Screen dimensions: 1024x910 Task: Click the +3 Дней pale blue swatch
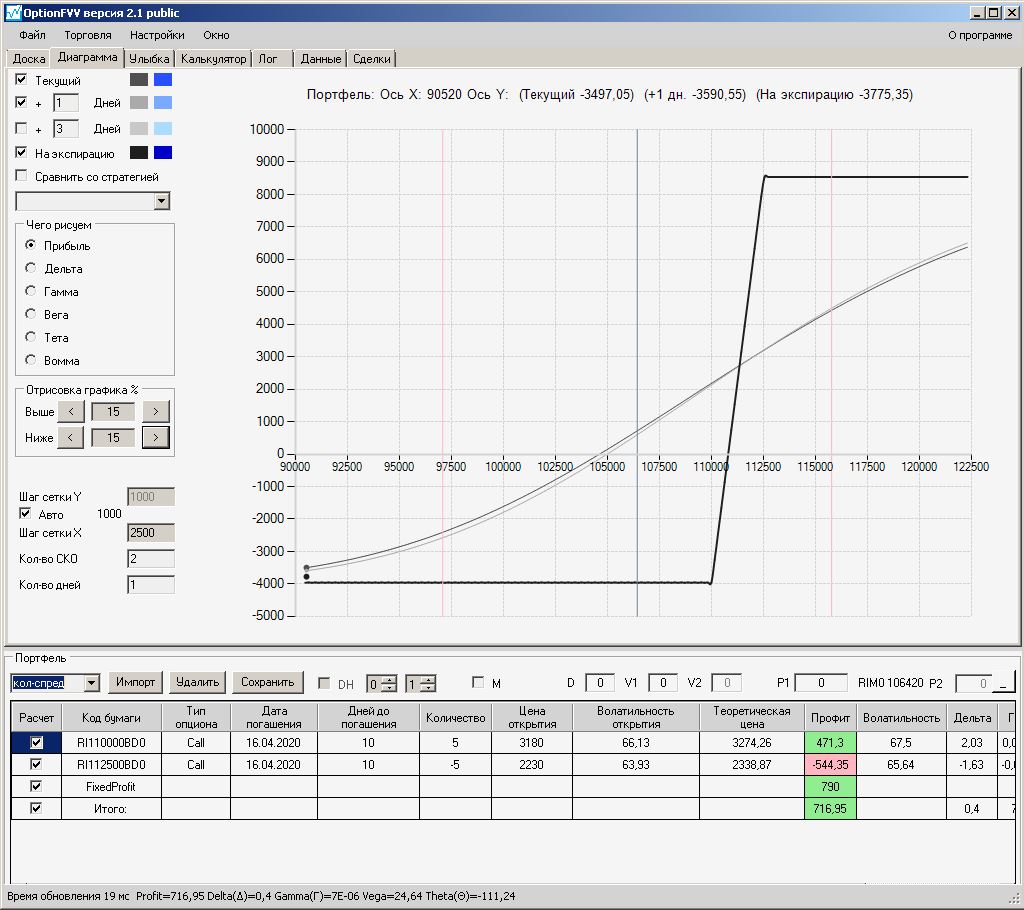[x=163, y=129]
